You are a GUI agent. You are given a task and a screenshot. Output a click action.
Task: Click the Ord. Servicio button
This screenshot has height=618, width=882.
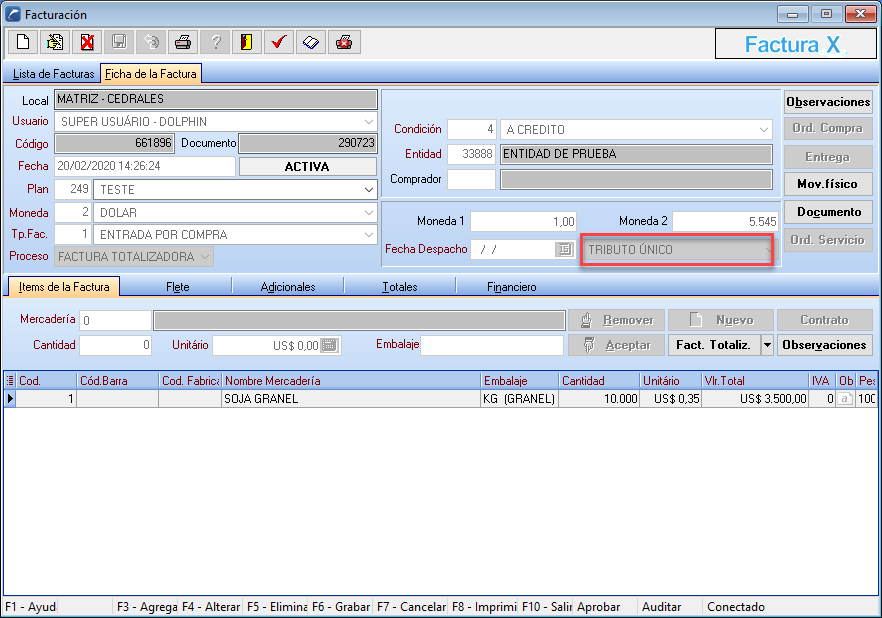[x=828, y=240]
